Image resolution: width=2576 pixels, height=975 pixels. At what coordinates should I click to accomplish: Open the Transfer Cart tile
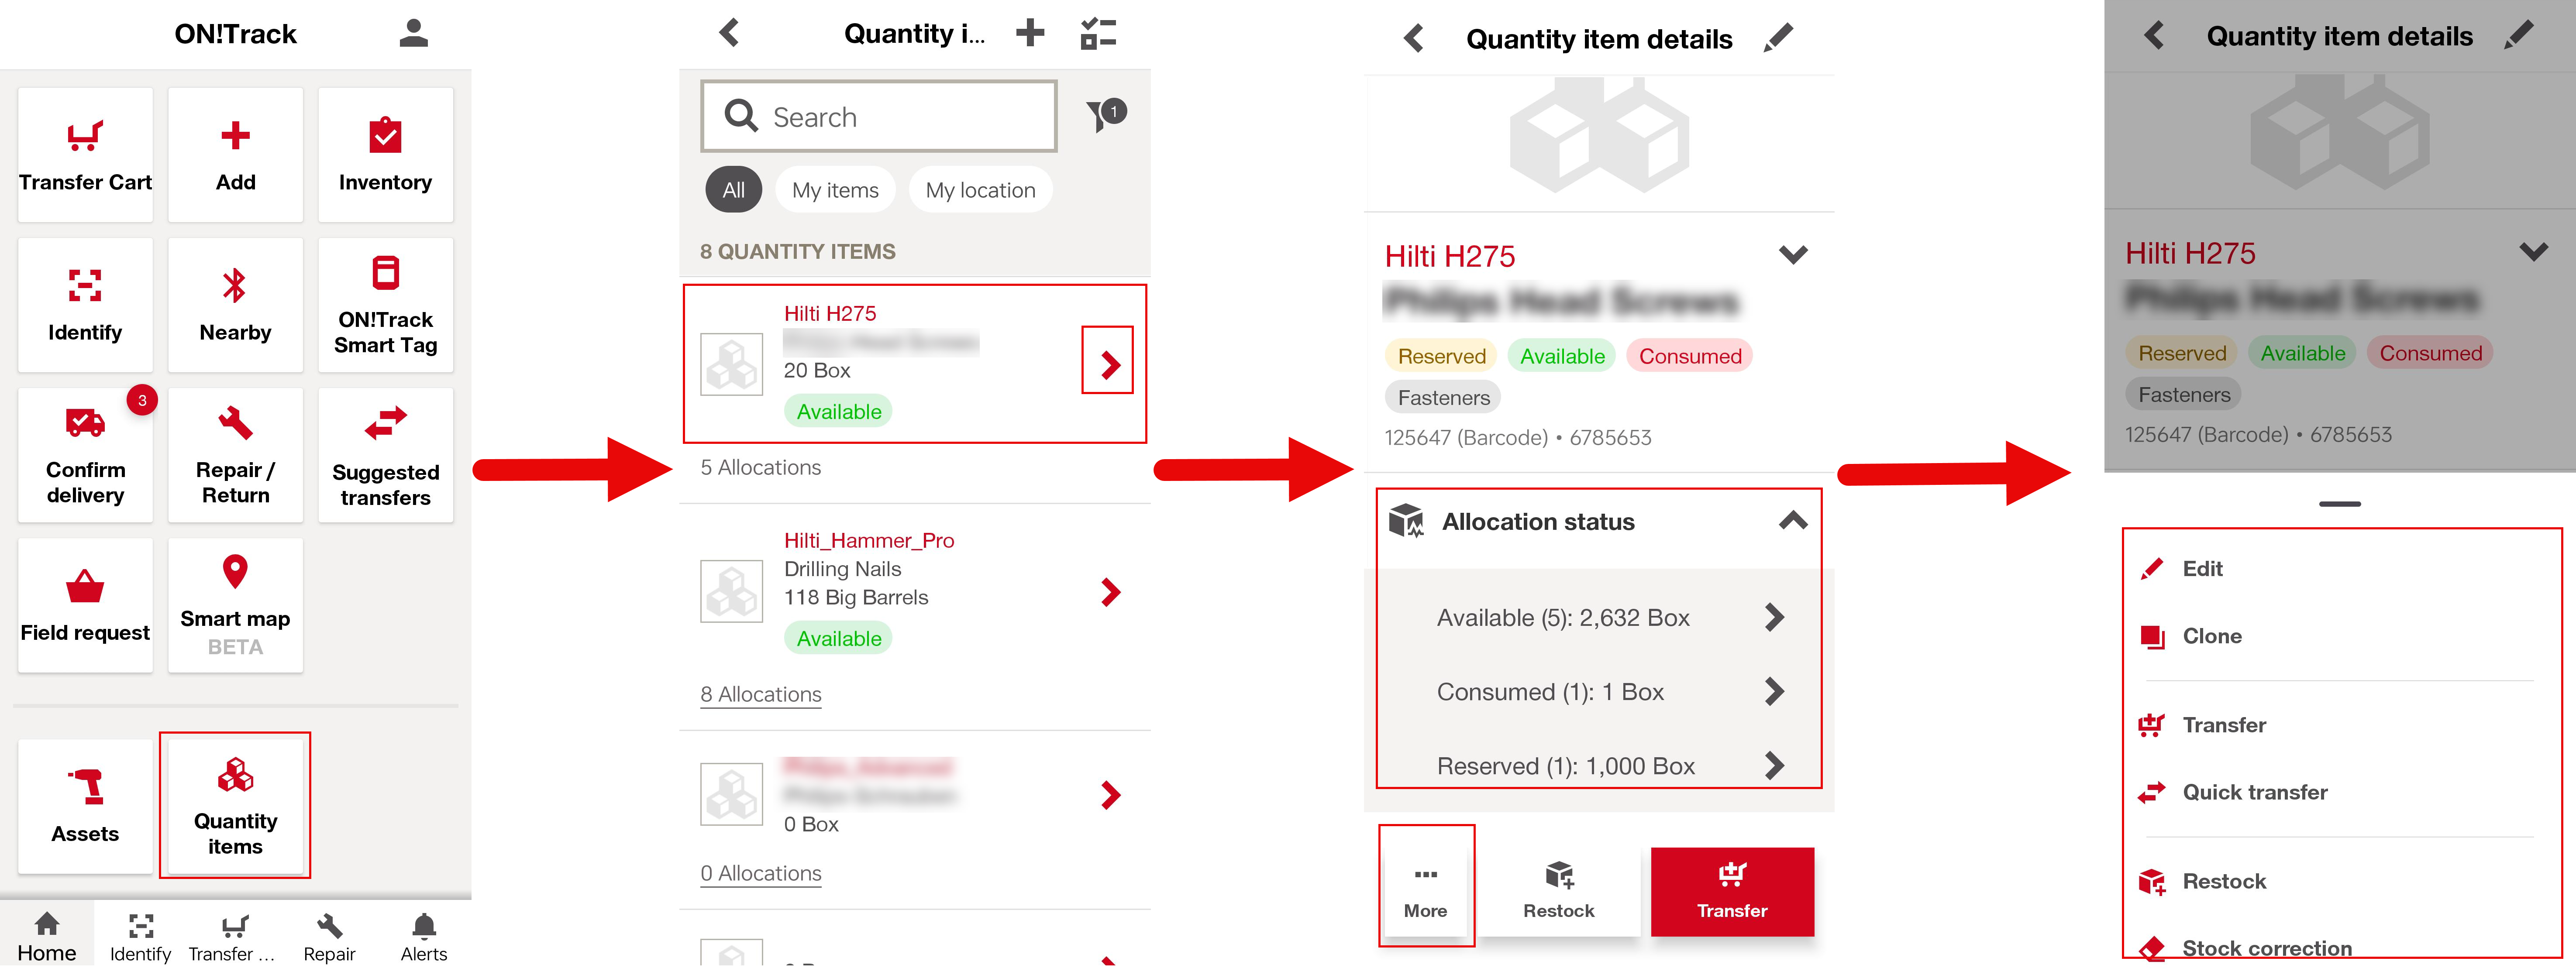pyautogui.click(x=85, y=155)
